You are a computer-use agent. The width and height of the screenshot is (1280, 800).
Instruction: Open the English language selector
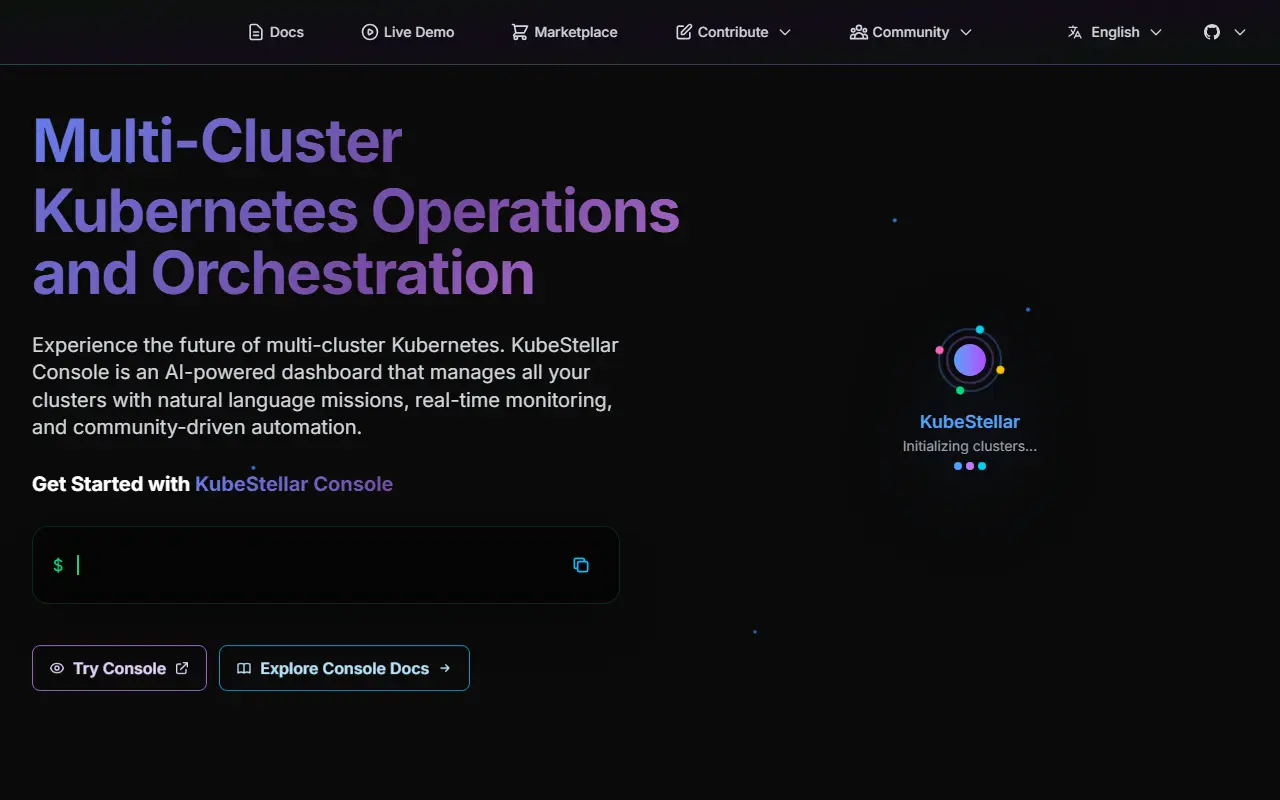1114,32
